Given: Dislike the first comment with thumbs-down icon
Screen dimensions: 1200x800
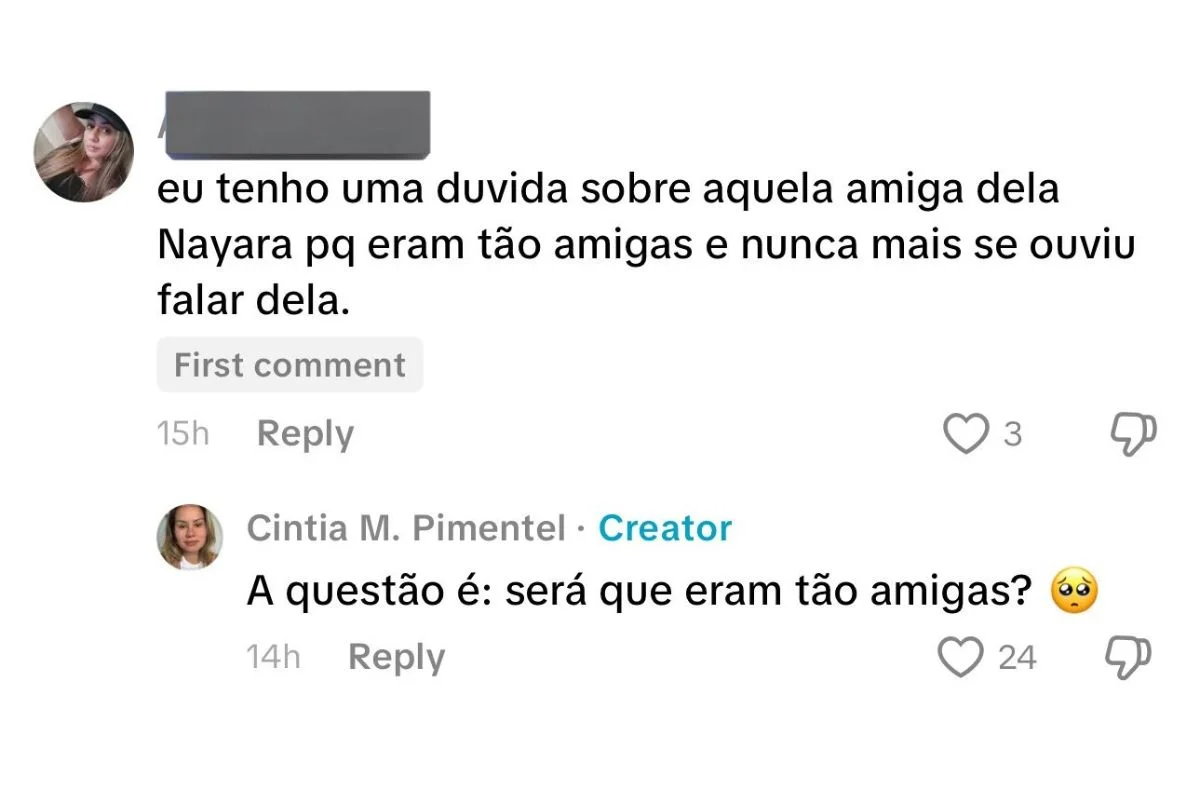Looking at the screenshot, I should point(1133,434).
